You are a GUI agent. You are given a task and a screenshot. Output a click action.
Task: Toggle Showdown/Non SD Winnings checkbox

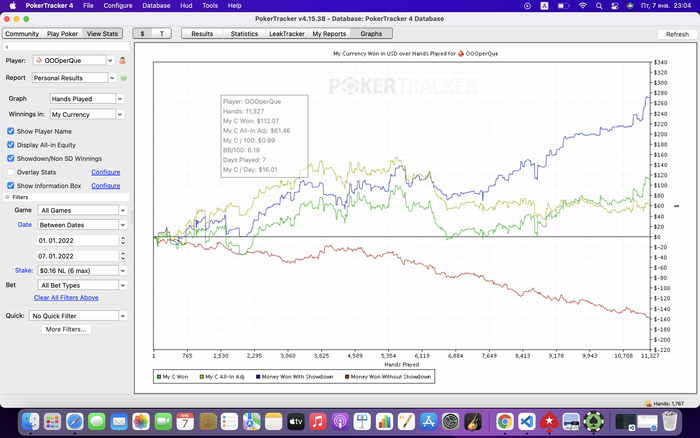11,159
